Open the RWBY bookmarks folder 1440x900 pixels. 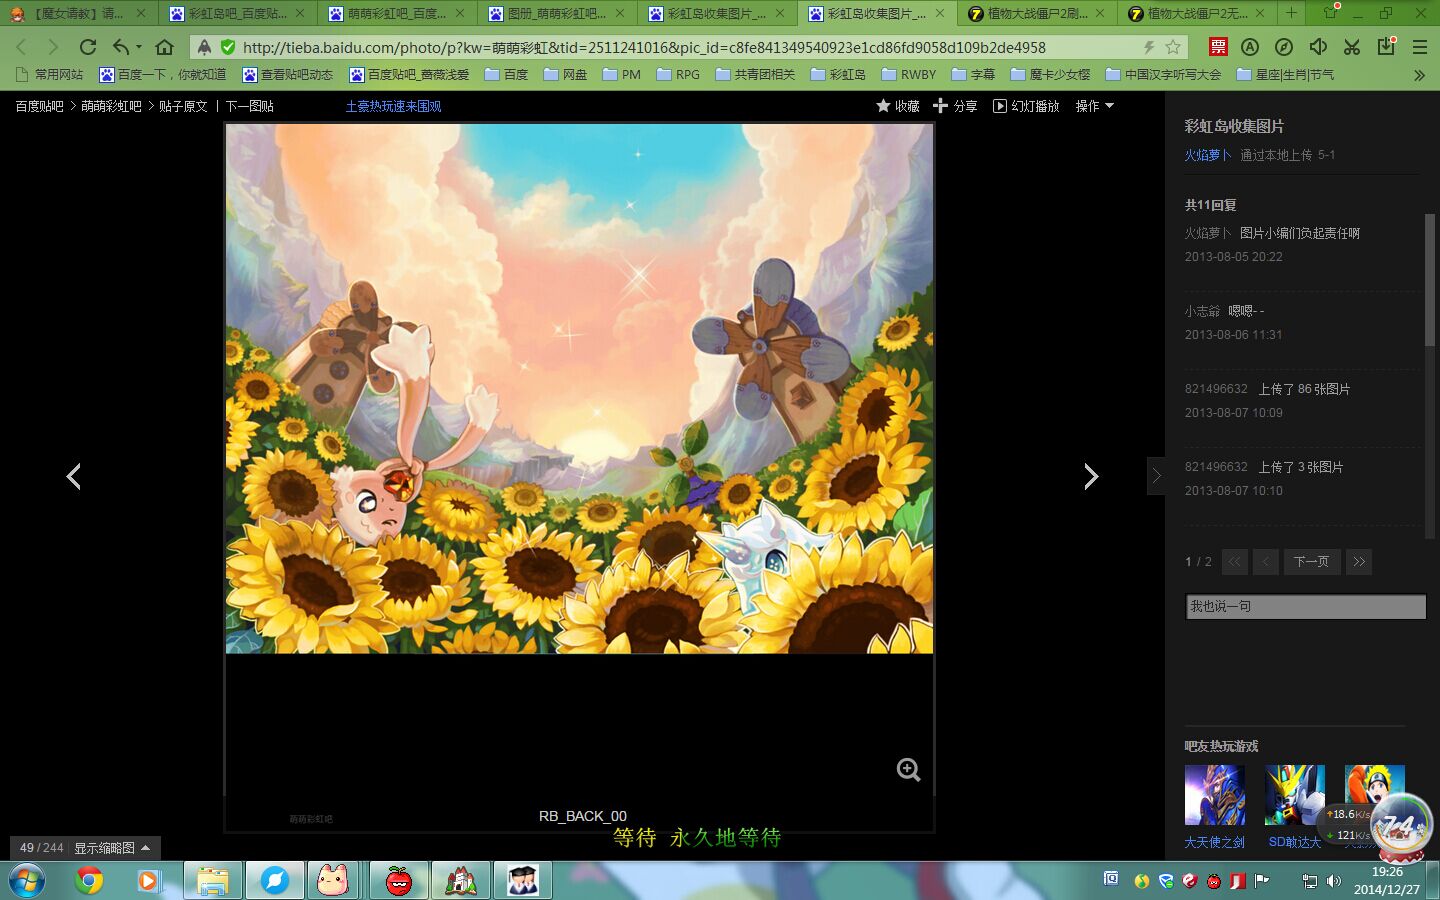tap(909, 75)
